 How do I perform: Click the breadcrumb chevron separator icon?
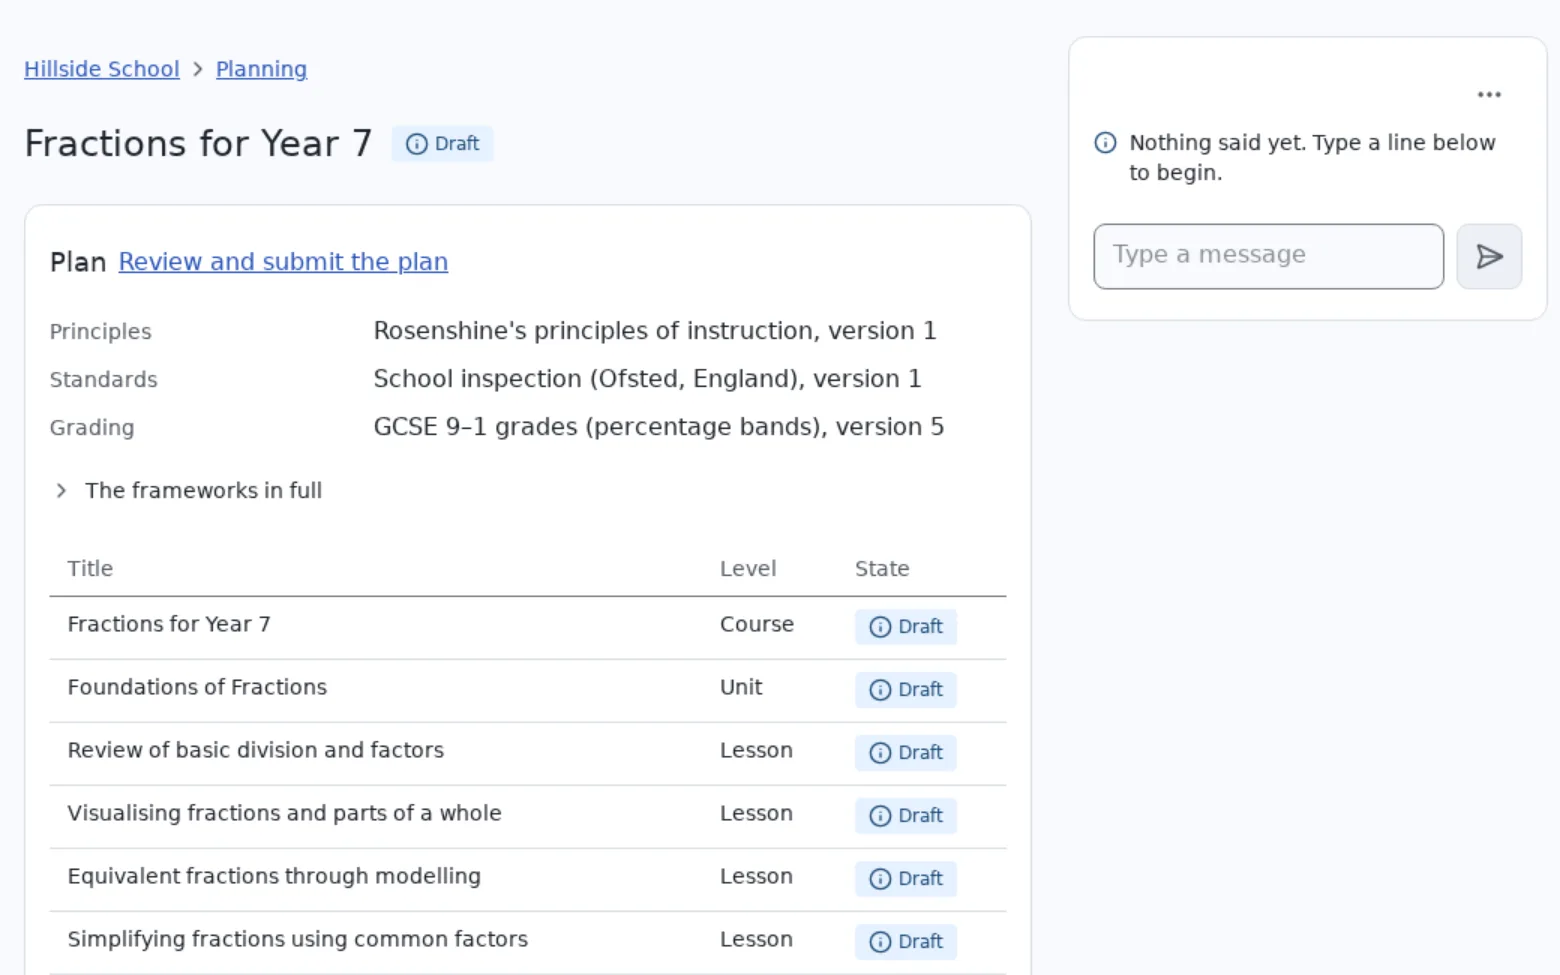pyautogui.click(x=198, y=69)
